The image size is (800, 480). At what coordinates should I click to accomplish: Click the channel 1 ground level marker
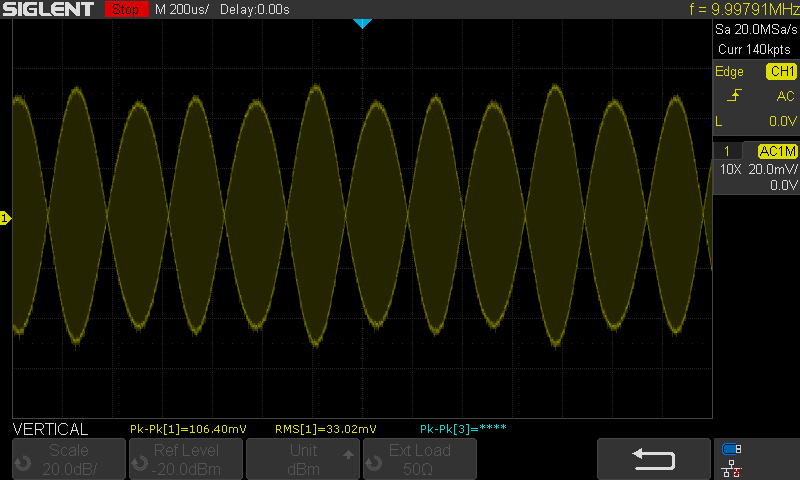tap(5, 218)
